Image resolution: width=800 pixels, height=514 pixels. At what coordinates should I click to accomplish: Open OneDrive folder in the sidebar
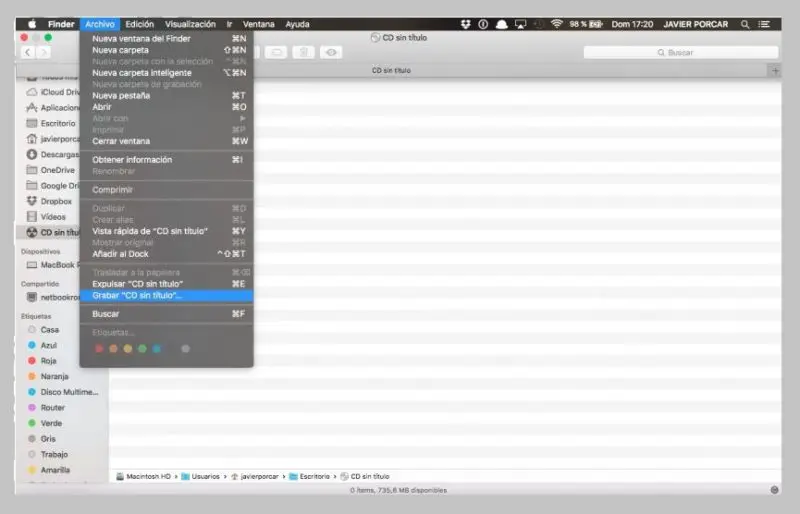51,170
